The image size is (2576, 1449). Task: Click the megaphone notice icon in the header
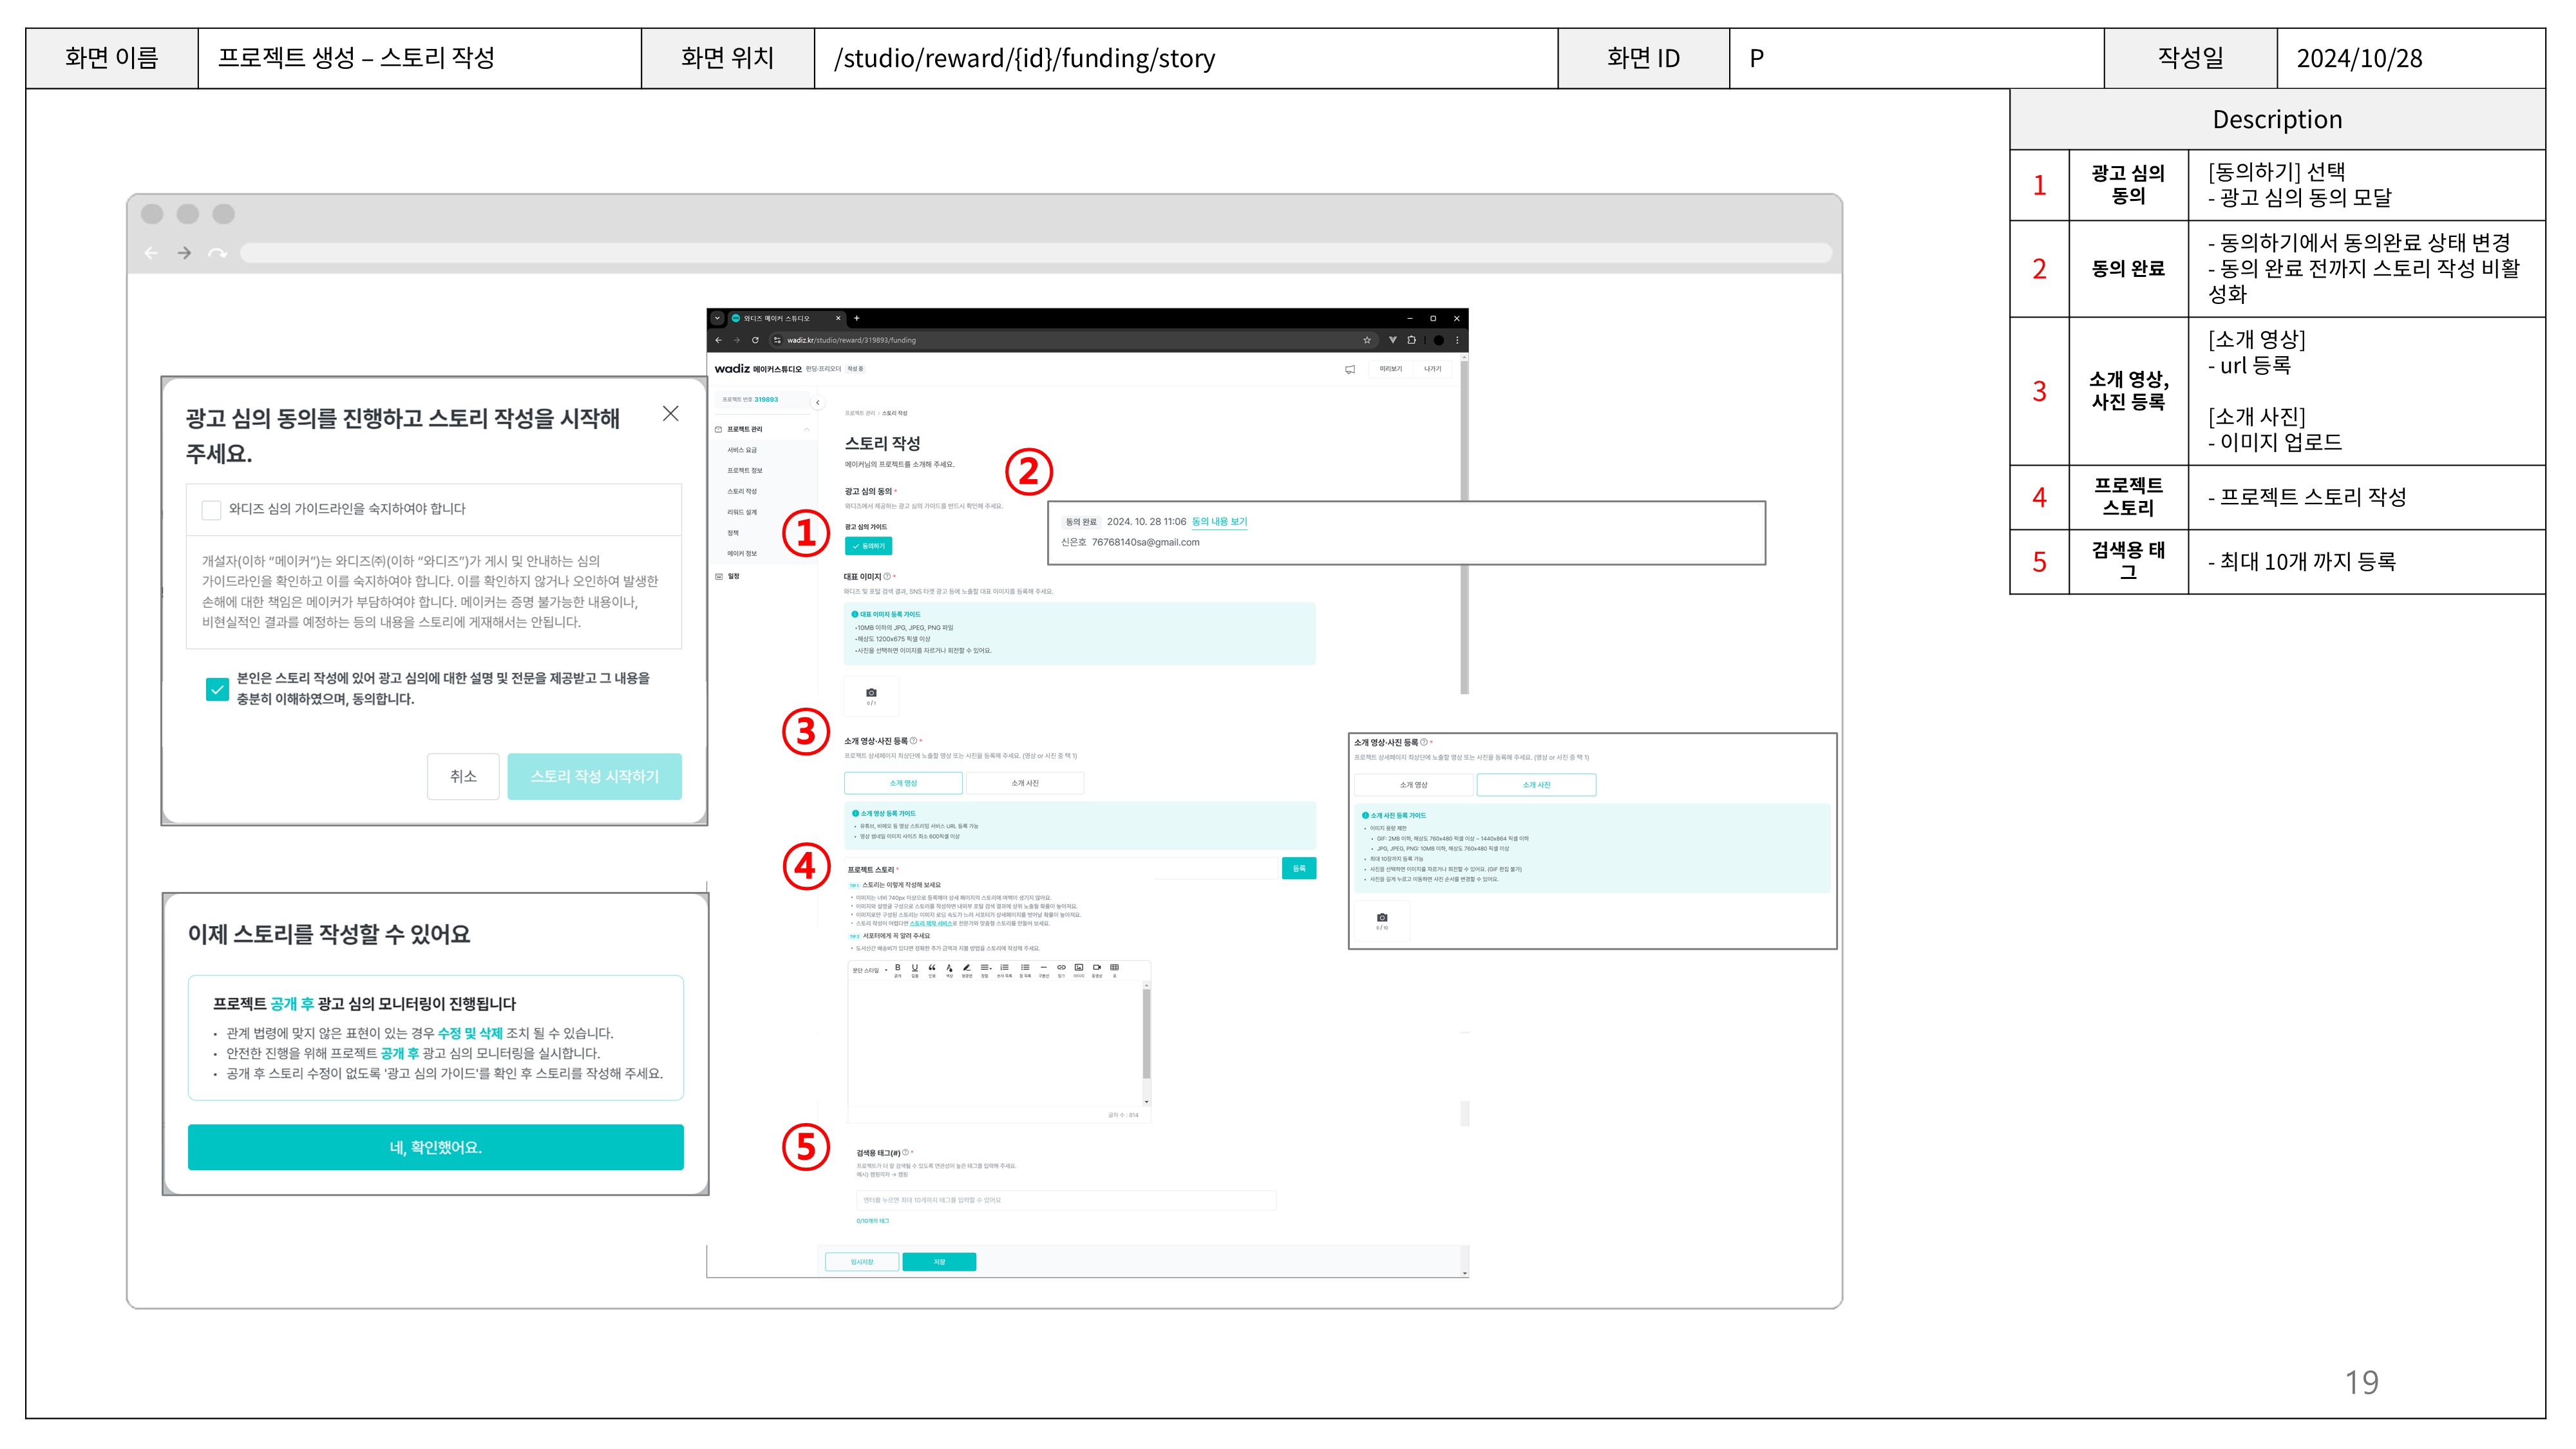[1350, 369]
